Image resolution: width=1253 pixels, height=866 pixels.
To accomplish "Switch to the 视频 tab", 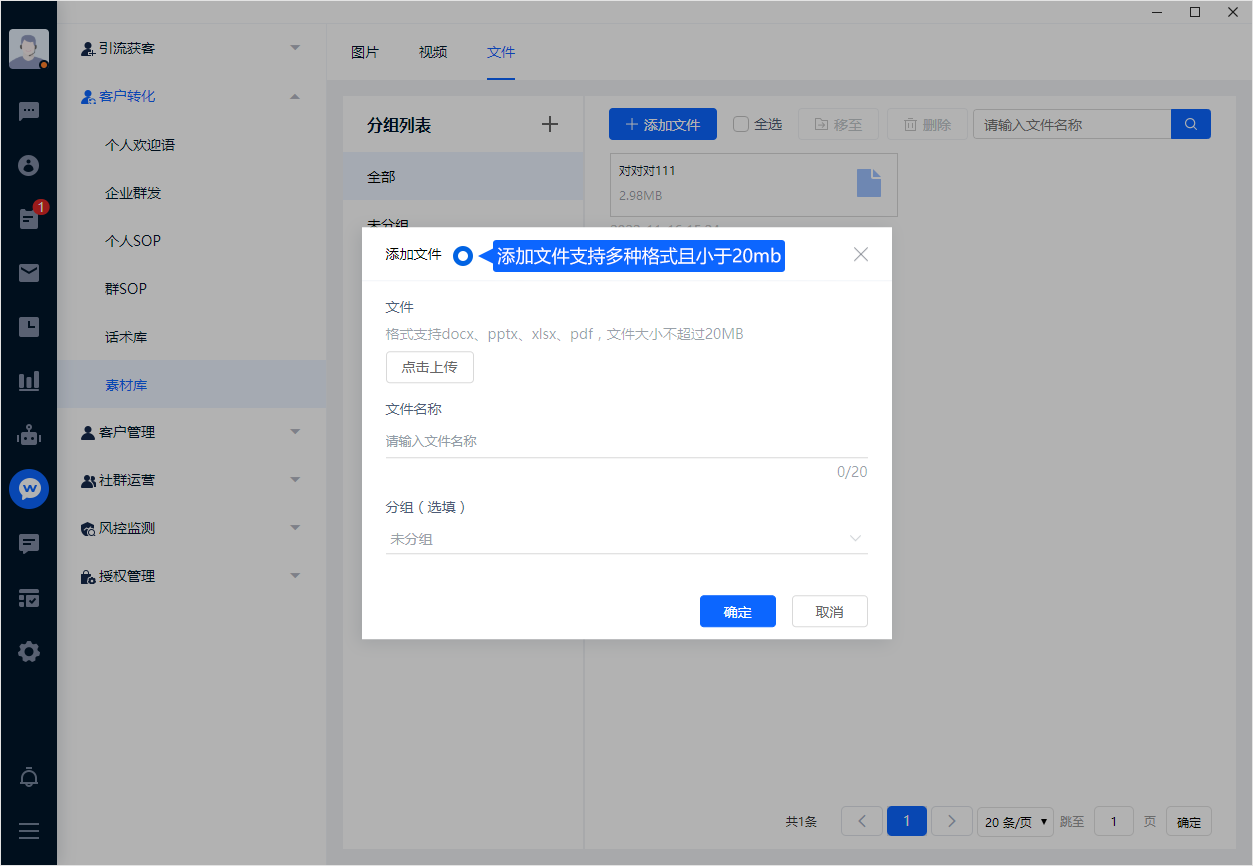I will (x=433, y=53).
